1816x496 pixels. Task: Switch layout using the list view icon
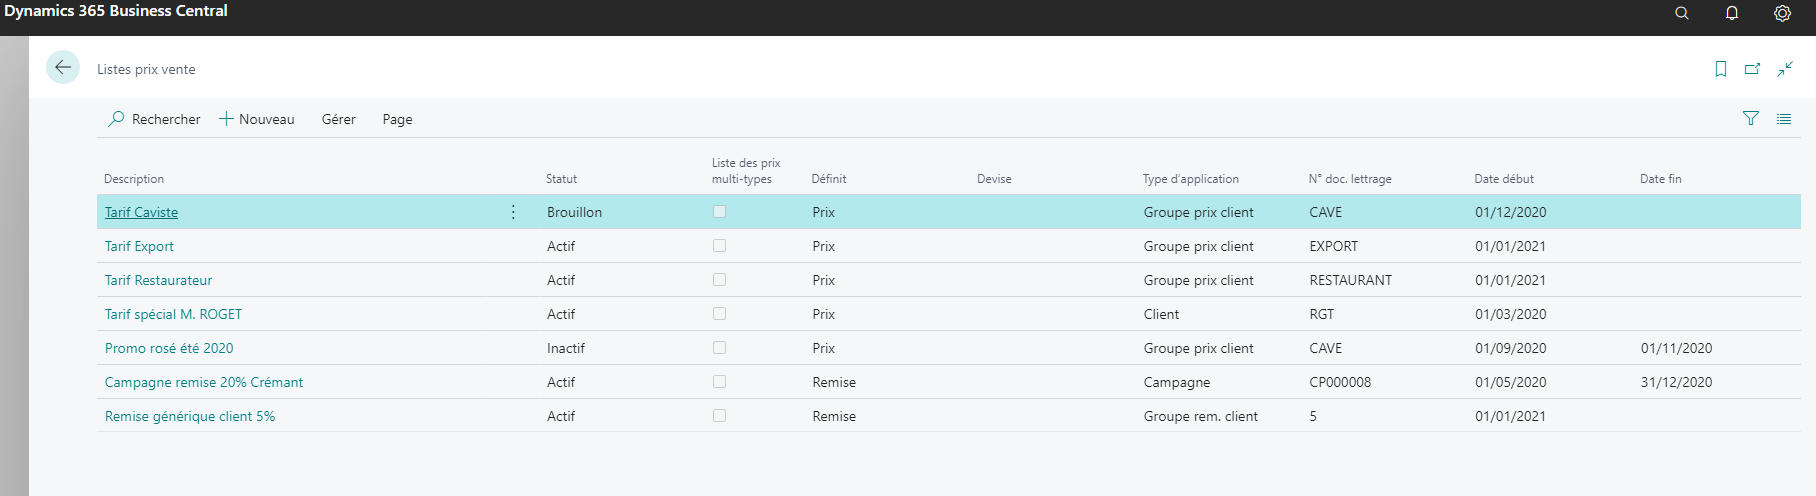1784,118
